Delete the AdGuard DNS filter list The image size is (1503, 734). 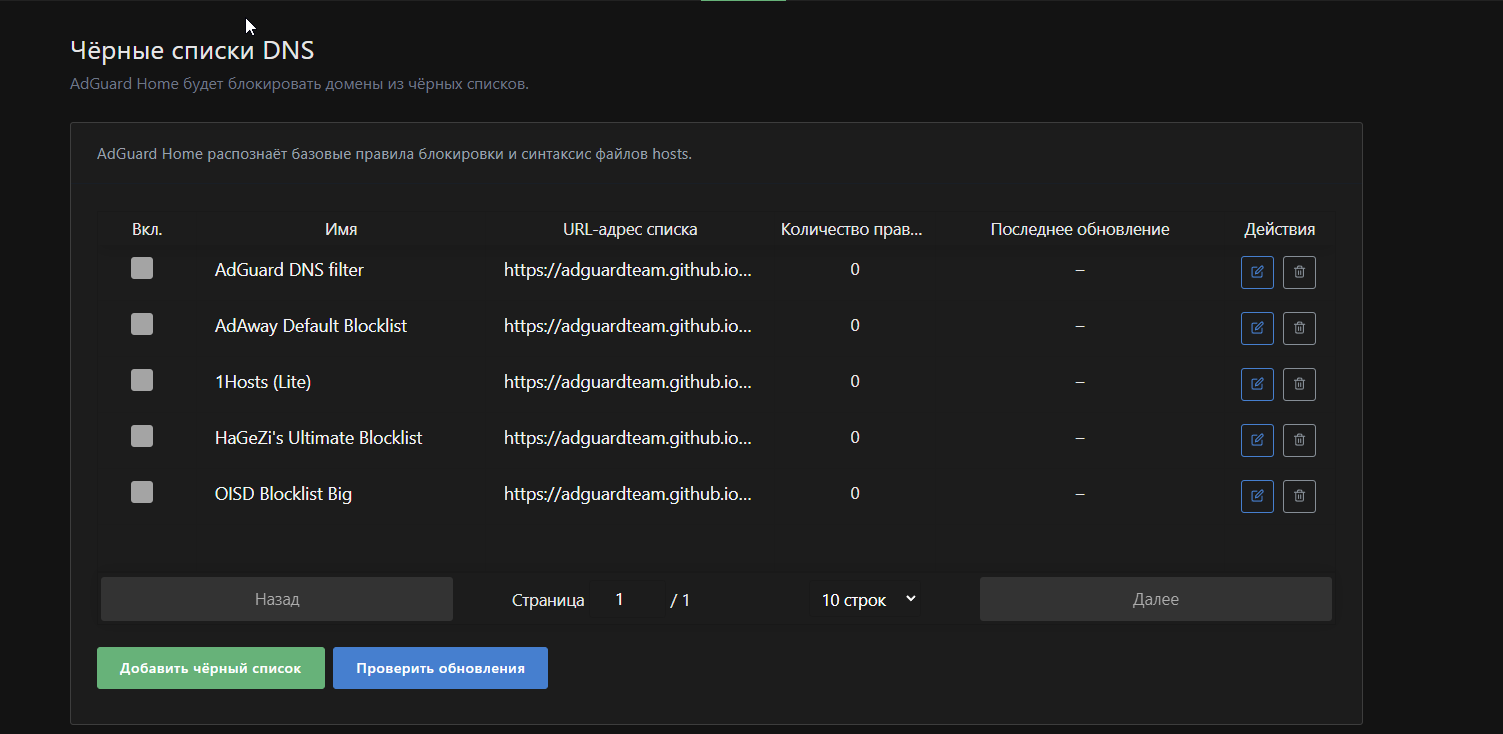tap(1299, 272)
